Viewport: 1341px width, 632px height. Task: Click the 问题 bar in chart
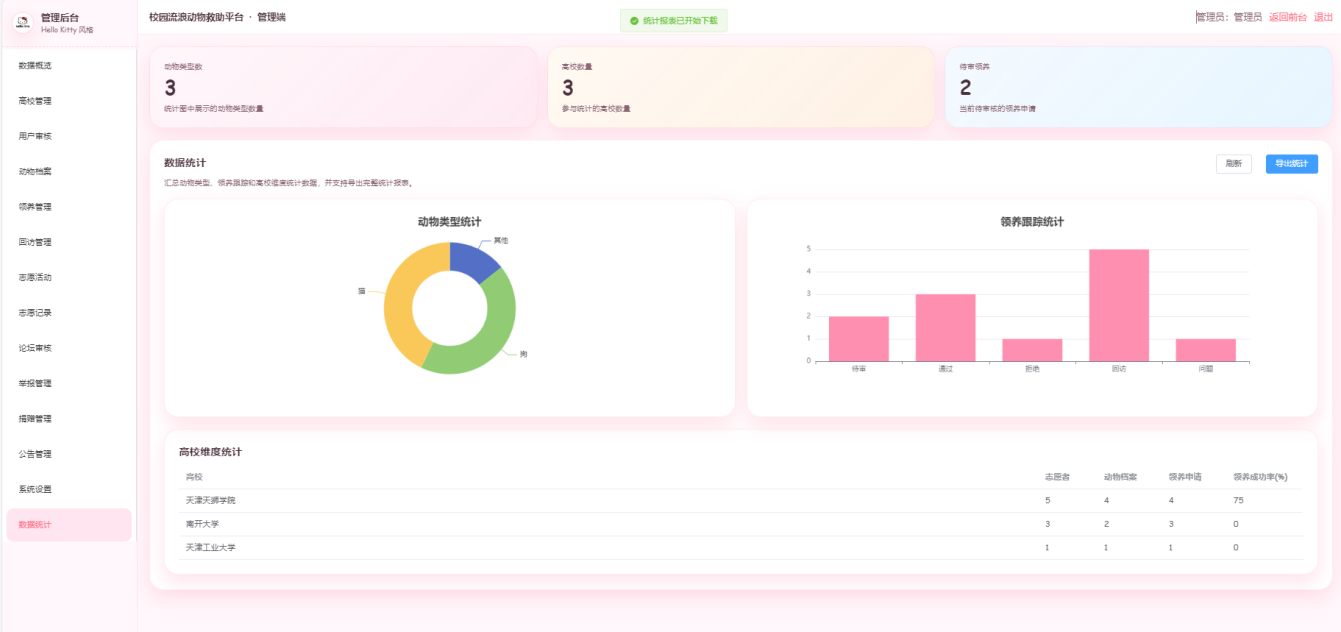pos(1206,350)
